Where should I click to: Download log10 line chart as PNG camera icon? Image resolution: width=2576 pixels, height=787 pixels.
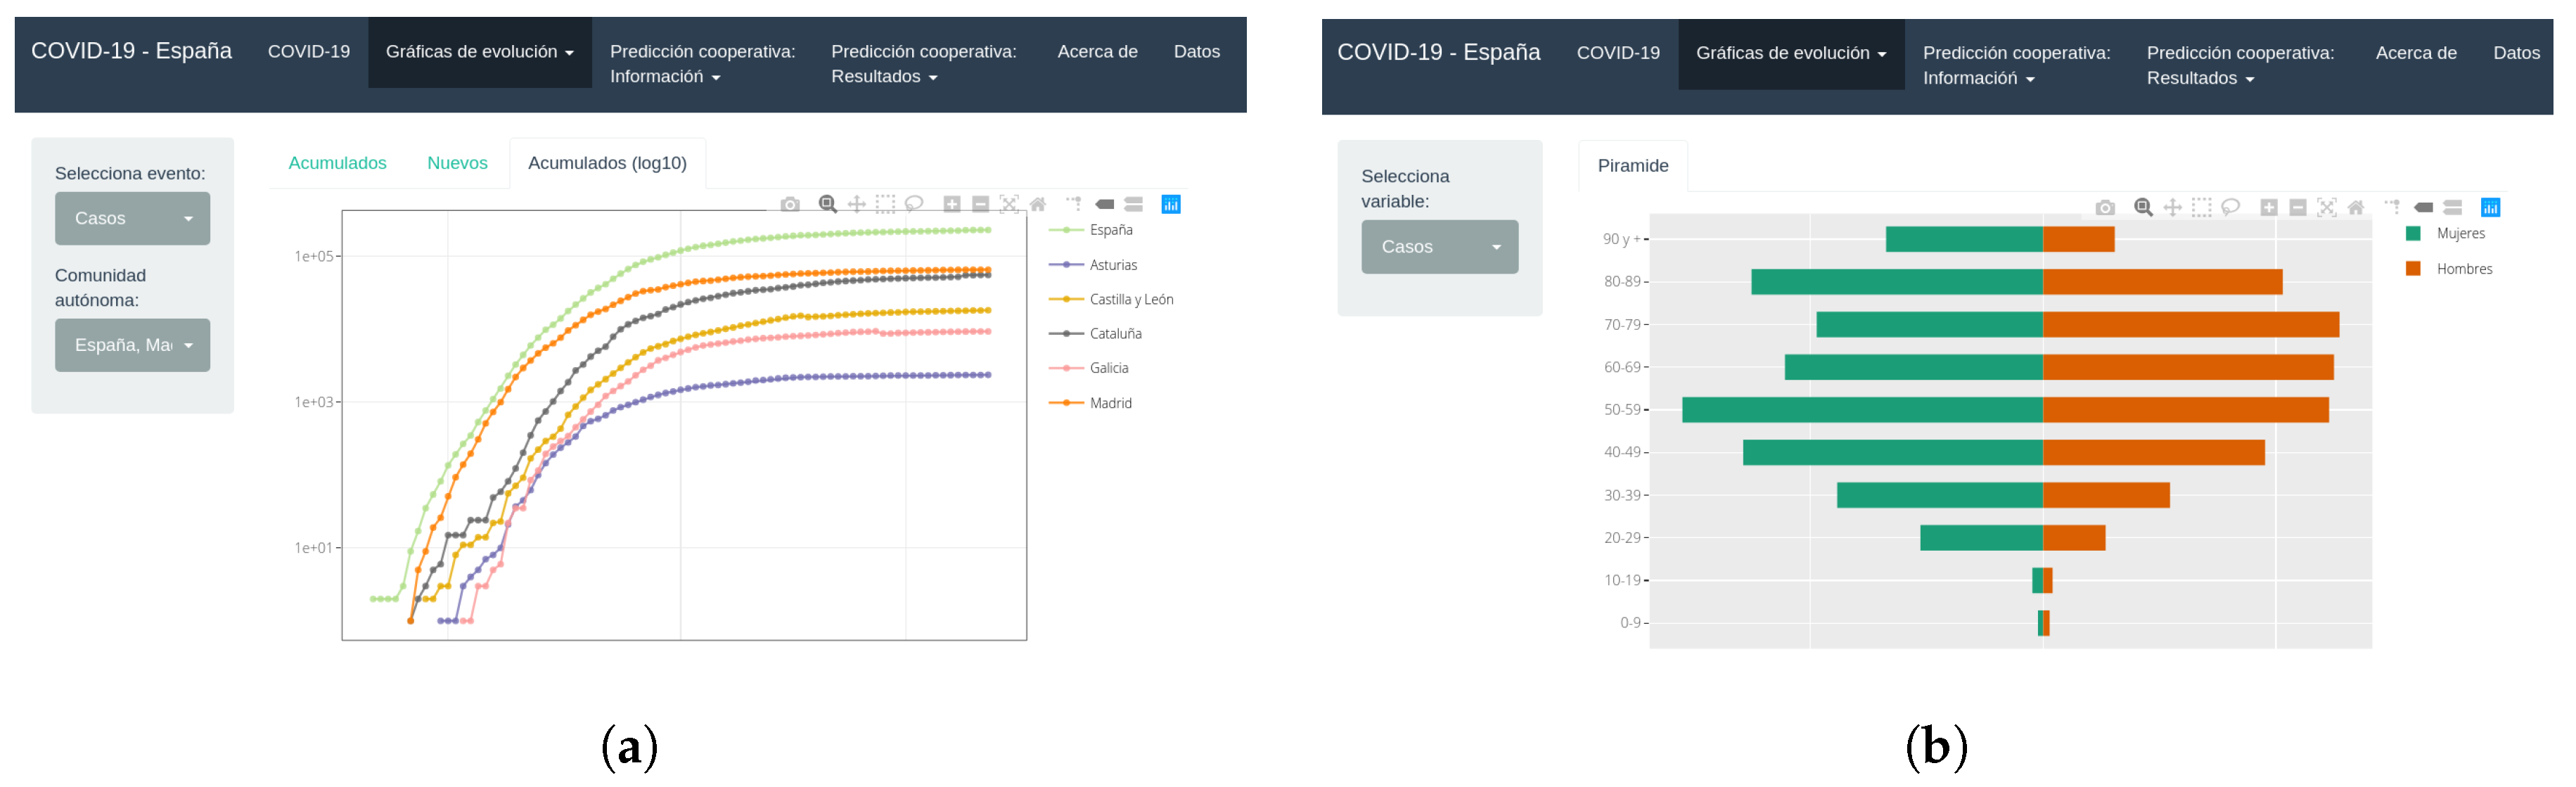coord(790,204)
